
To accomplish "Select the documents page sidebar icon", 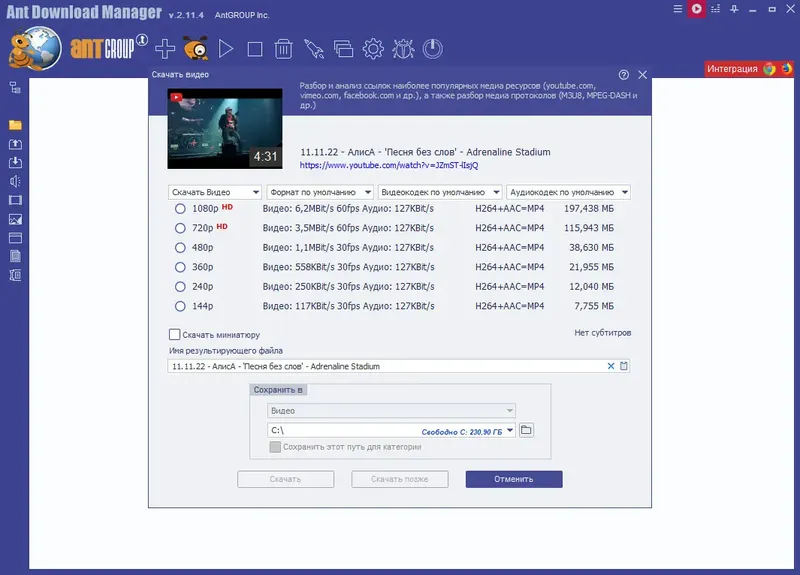I will tap(15, 256).
